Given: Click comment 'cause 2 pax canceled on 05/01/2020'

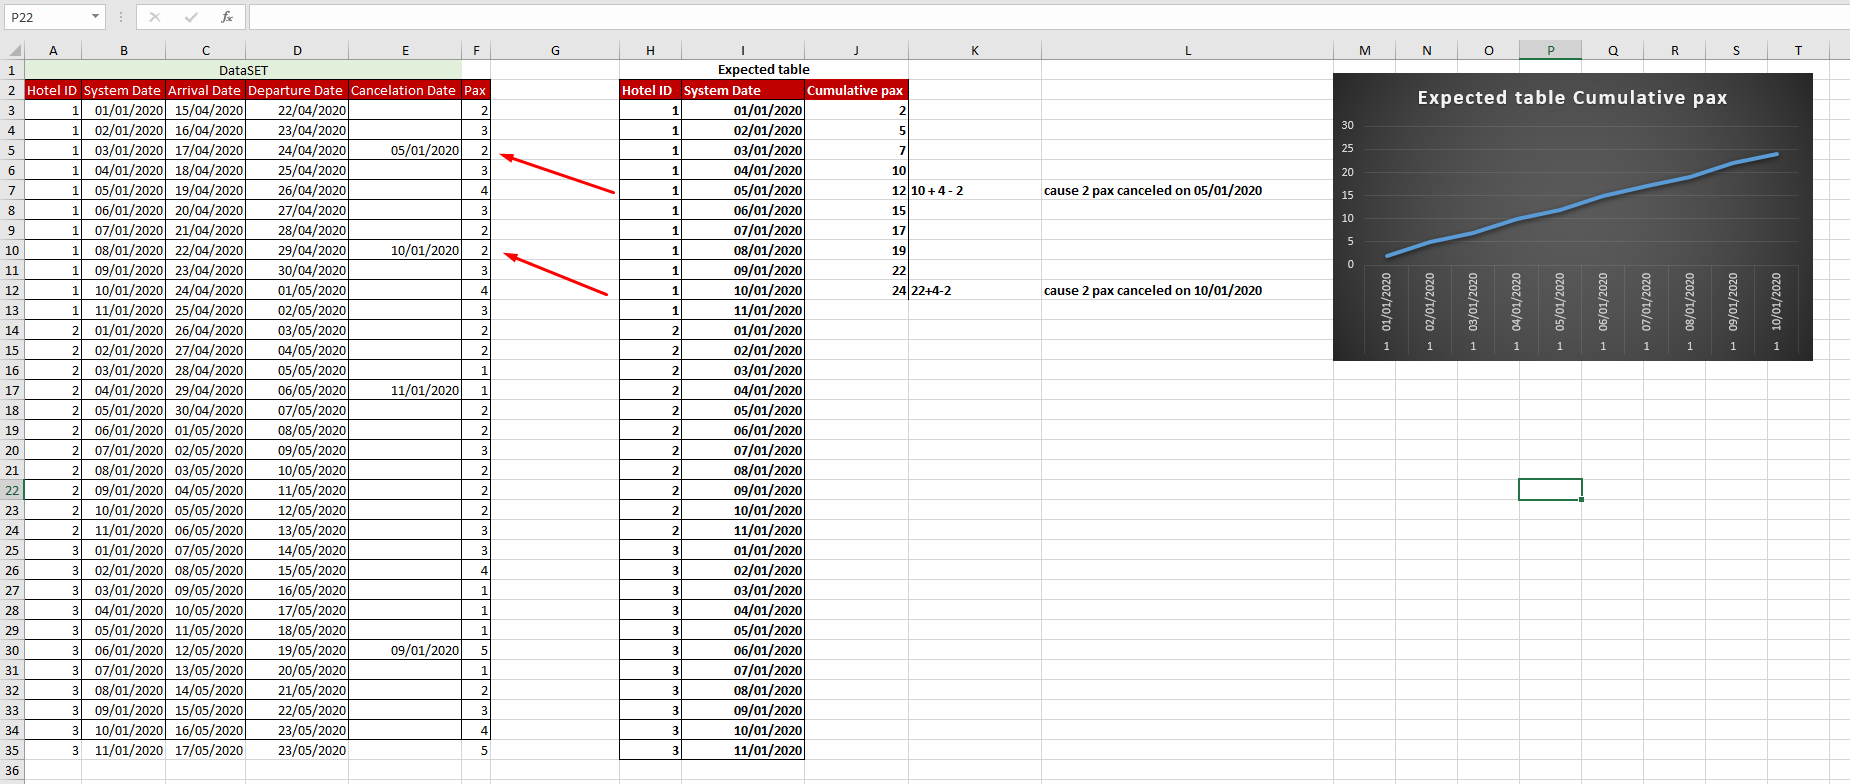Looking at the screenshot, I should tap(1153, 190).
